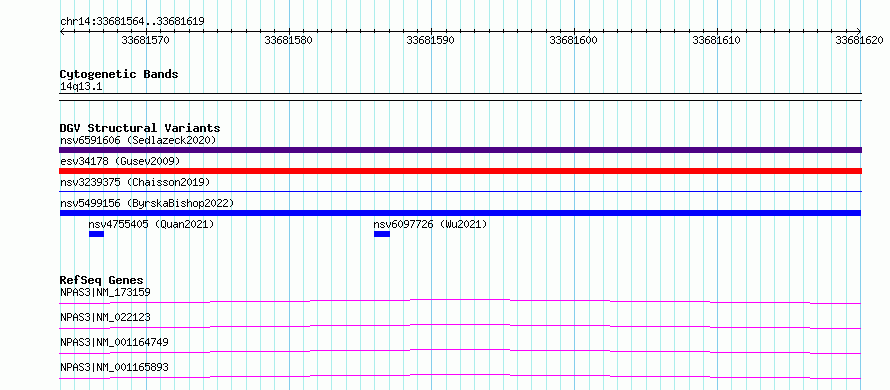Open variant label nsv6591606 (Sedlazeck2020)
This screenshot has width=890, height=390.
(x=138, y=140)
